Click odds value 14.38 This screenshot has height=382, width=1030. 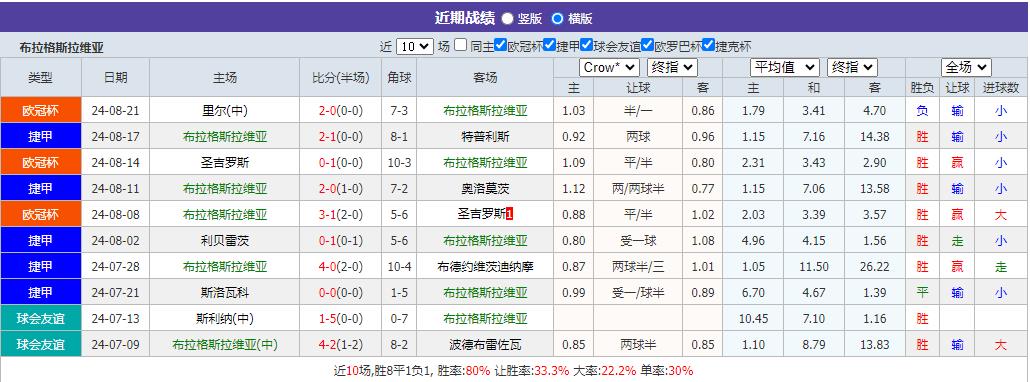(x=874, y=137)
